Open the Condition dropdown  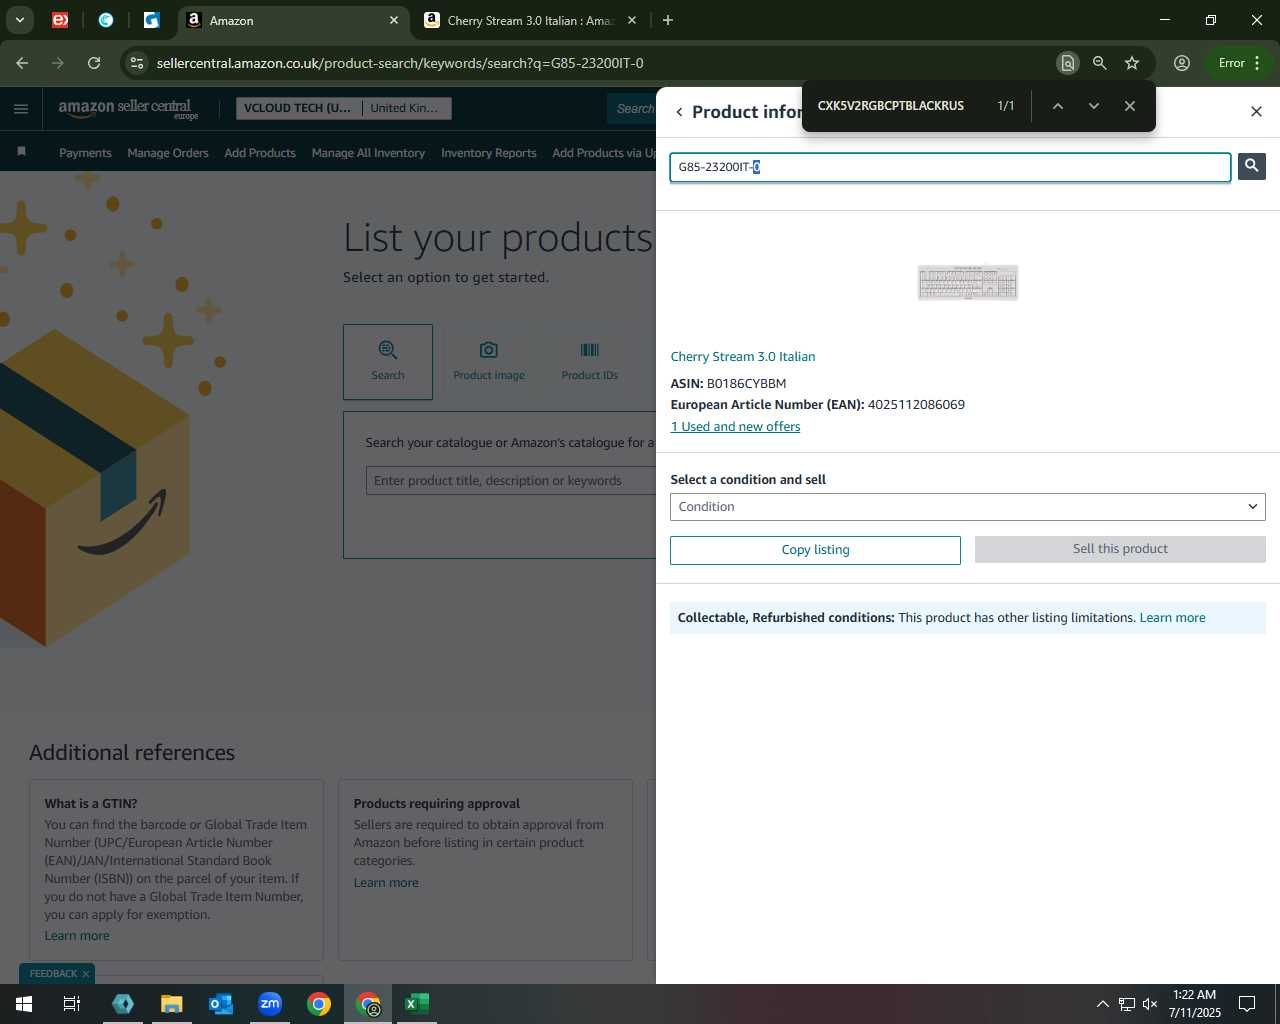(x=967, y=507)
